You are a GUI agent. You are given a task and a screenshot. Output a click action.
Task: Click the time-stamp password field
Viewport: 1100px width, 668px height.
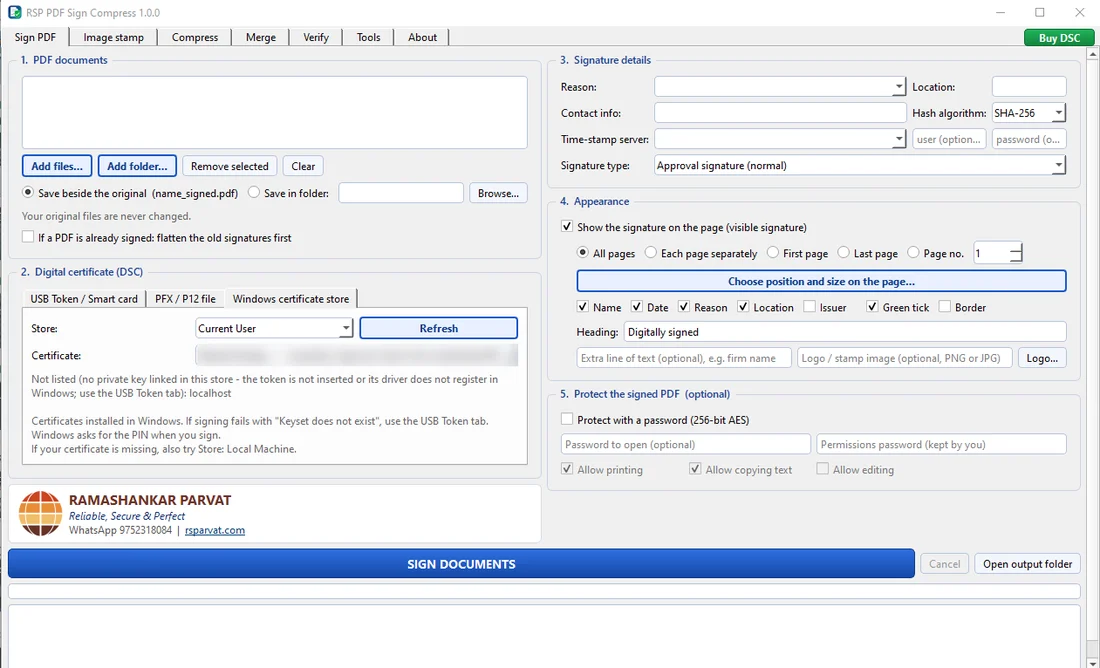1029,139
